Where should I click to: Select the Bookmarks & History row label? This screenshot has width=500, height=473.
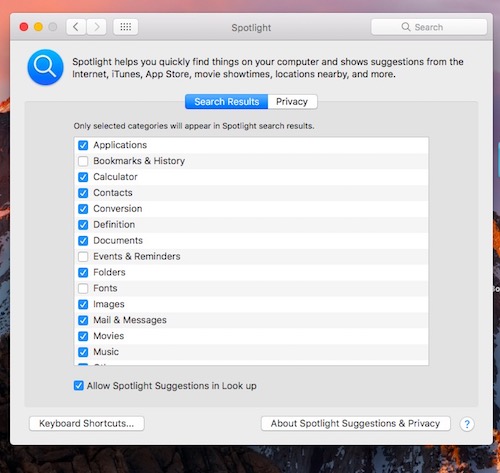click(139, 161)
